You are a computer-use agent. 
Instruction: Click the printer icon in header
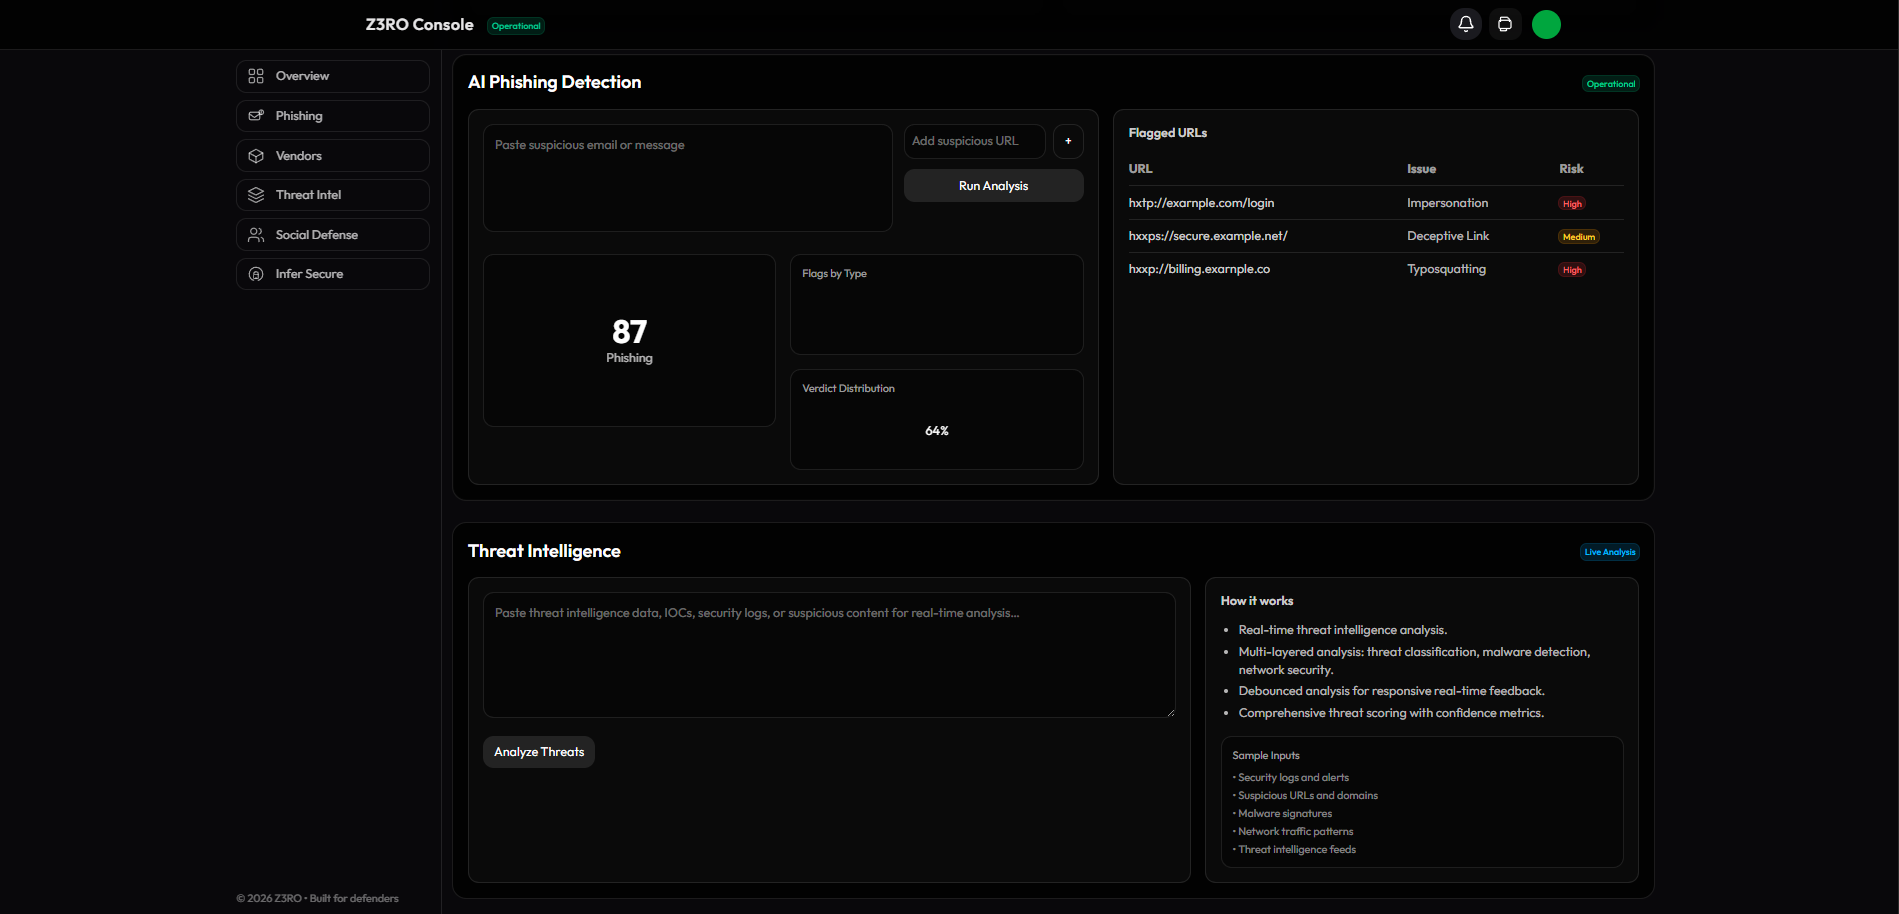(x=1505, y=24)
